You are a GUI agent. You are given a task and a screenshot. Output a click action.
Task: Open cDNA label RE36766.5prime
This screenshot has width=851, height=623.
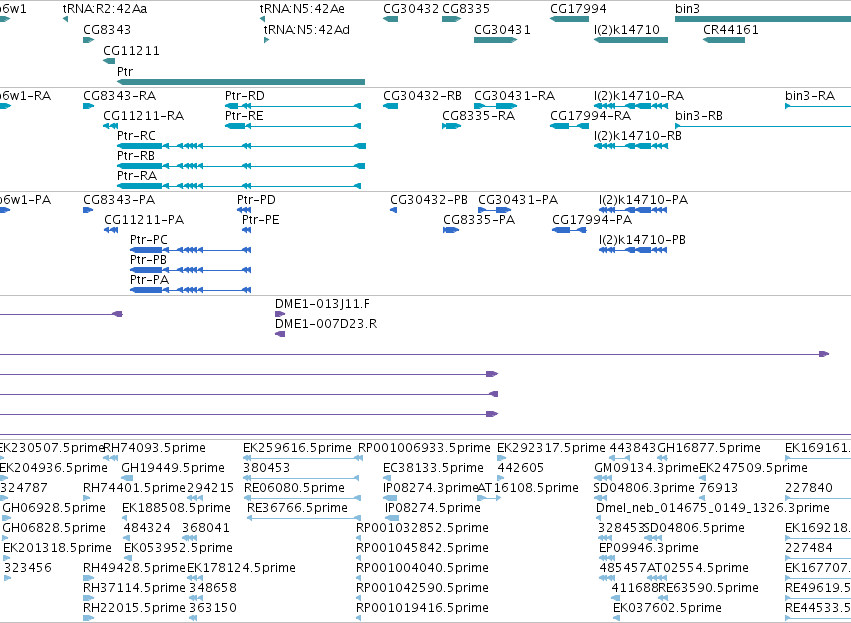click(297, 508)
